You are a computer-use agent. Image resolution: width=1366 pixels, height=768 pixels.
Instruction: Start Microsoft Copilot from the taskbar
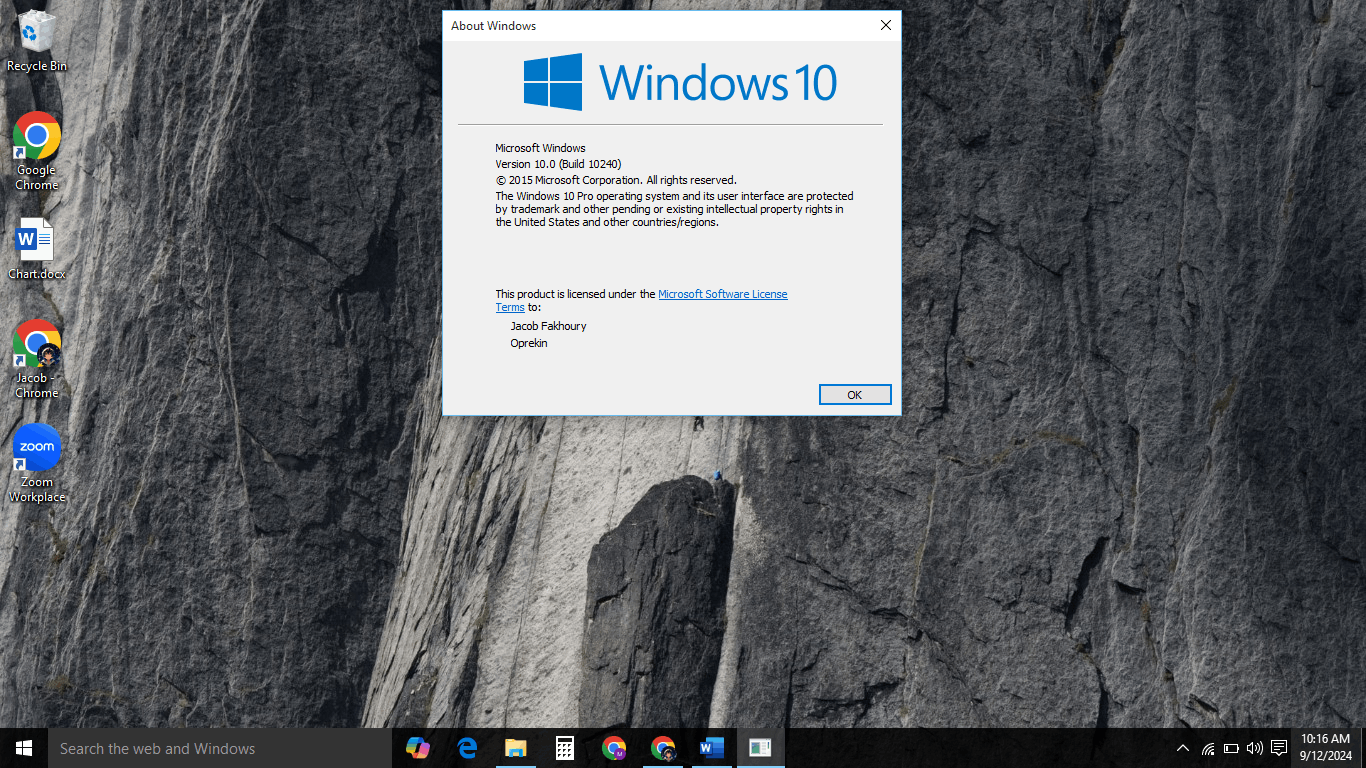[x=417, y=747]
